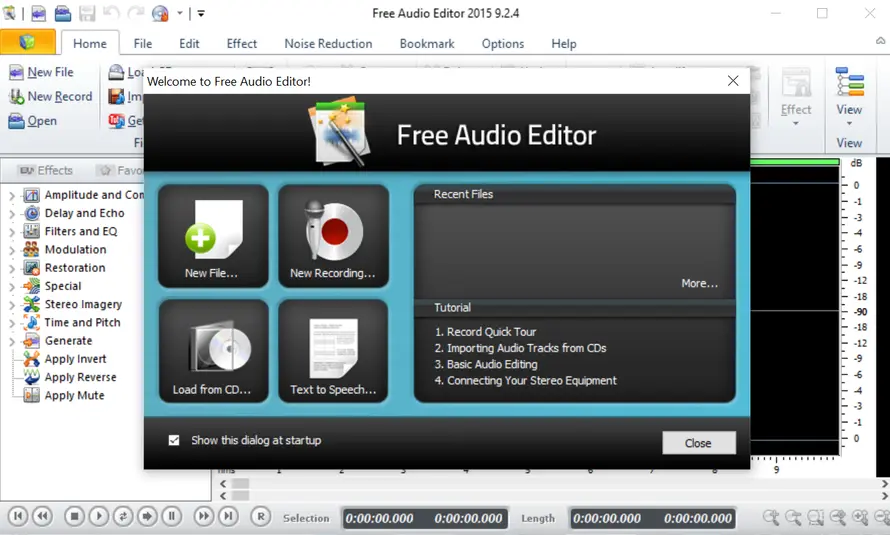The height and width of the screenshot is (535, 890).
Task: Click the YouTube Get icon in the ribbon
Action: pyautogui.click(x=116, y=120)
